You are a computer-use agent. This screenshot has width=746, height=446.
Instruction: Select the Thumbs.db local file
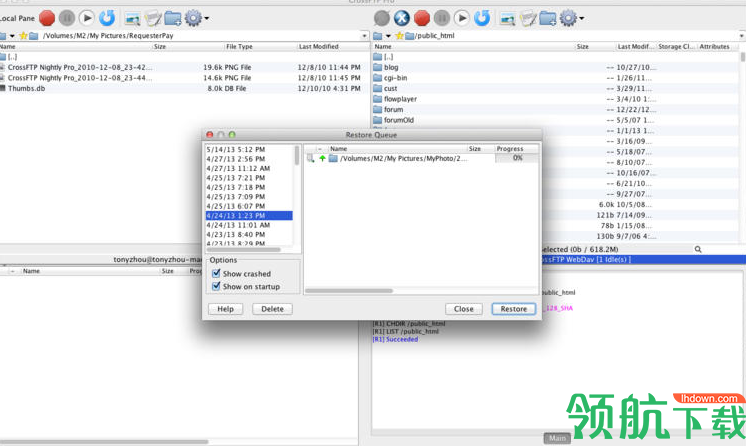[x=26, y=89]
